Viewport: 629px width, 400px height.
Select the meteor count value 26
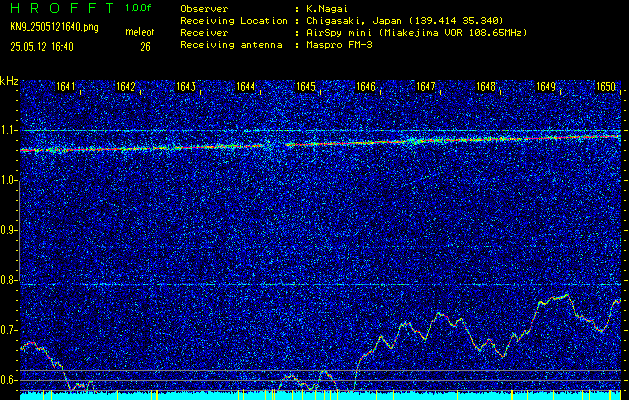(x=145, y=47)
